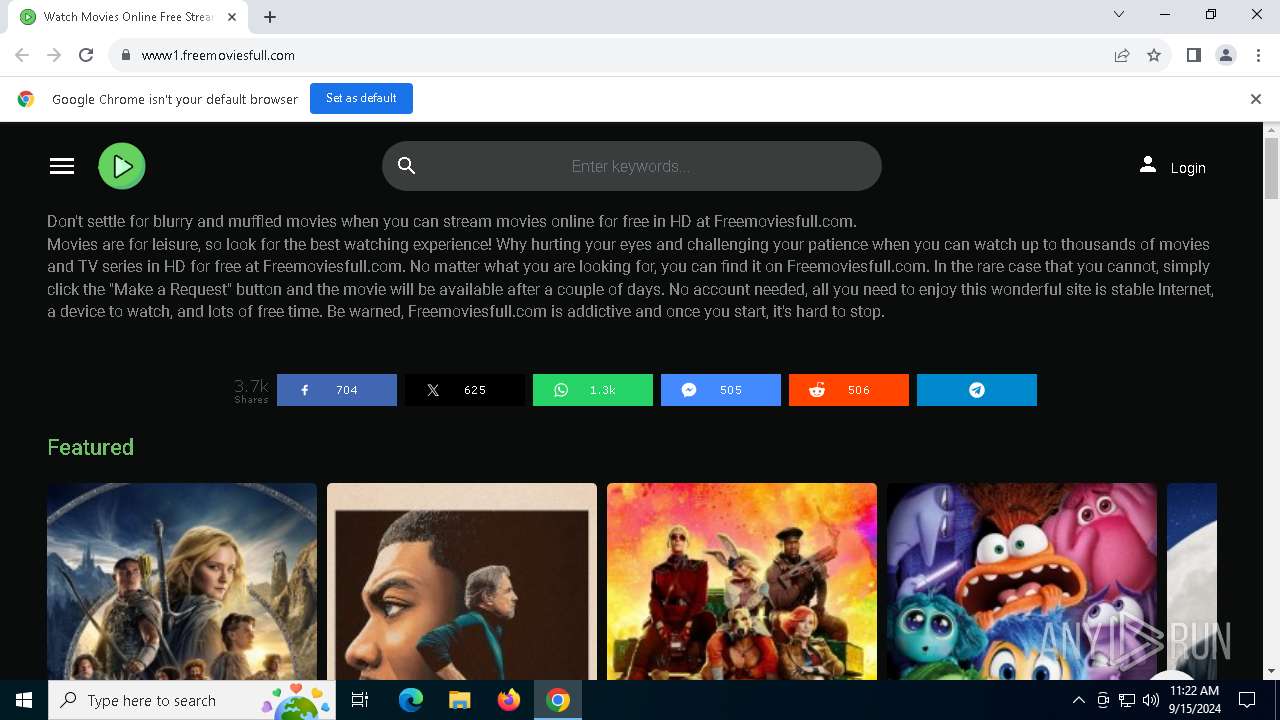Share via Telegram button
The width and height of the screenshot is (1280, 720).
pyautogui.click(x=977, y=390)
